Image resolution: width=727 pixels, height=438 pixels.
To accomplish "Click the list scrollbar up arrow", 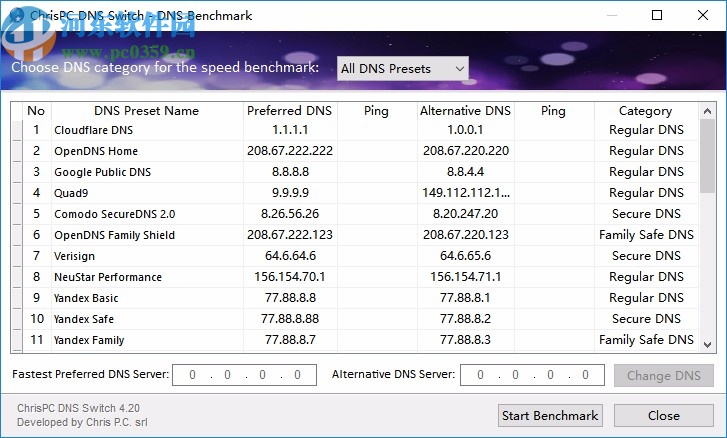I will point(707,111).
